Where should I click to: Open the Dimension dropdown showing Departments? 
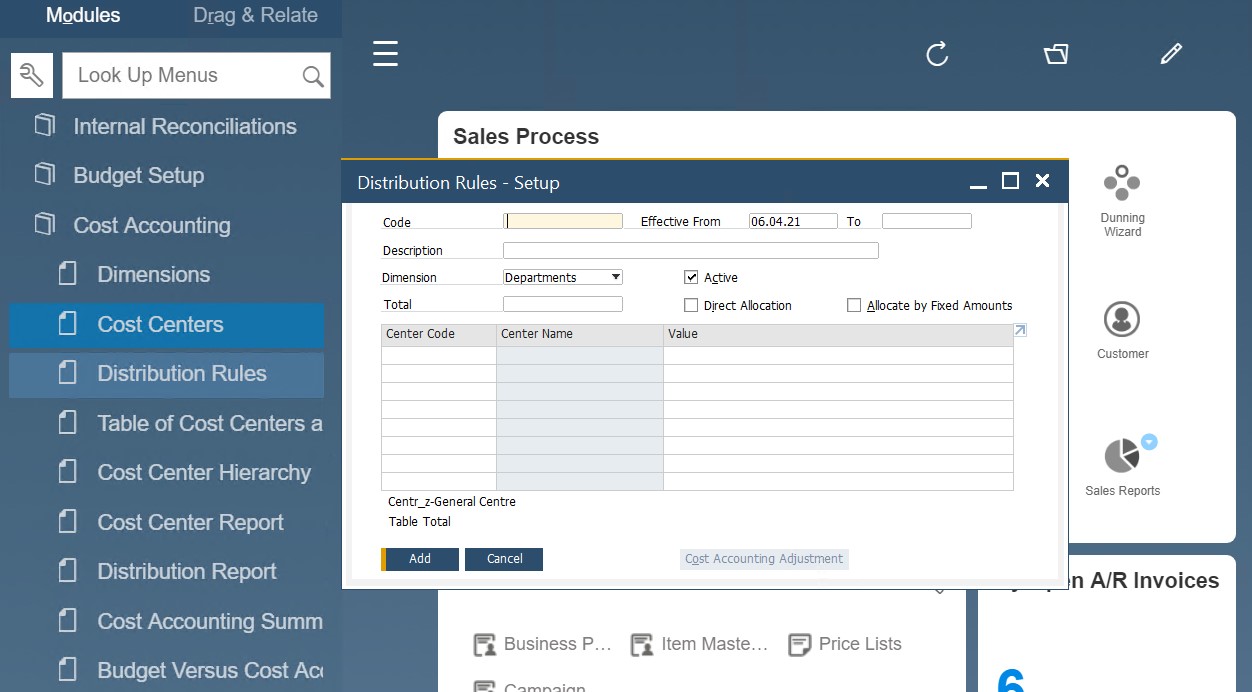click(562, 277)
